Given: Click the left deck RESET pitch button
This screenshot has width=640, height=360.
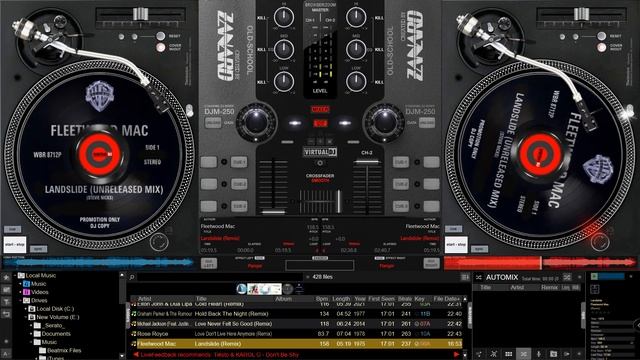Looking at the screenshot, I should point(160,36).
